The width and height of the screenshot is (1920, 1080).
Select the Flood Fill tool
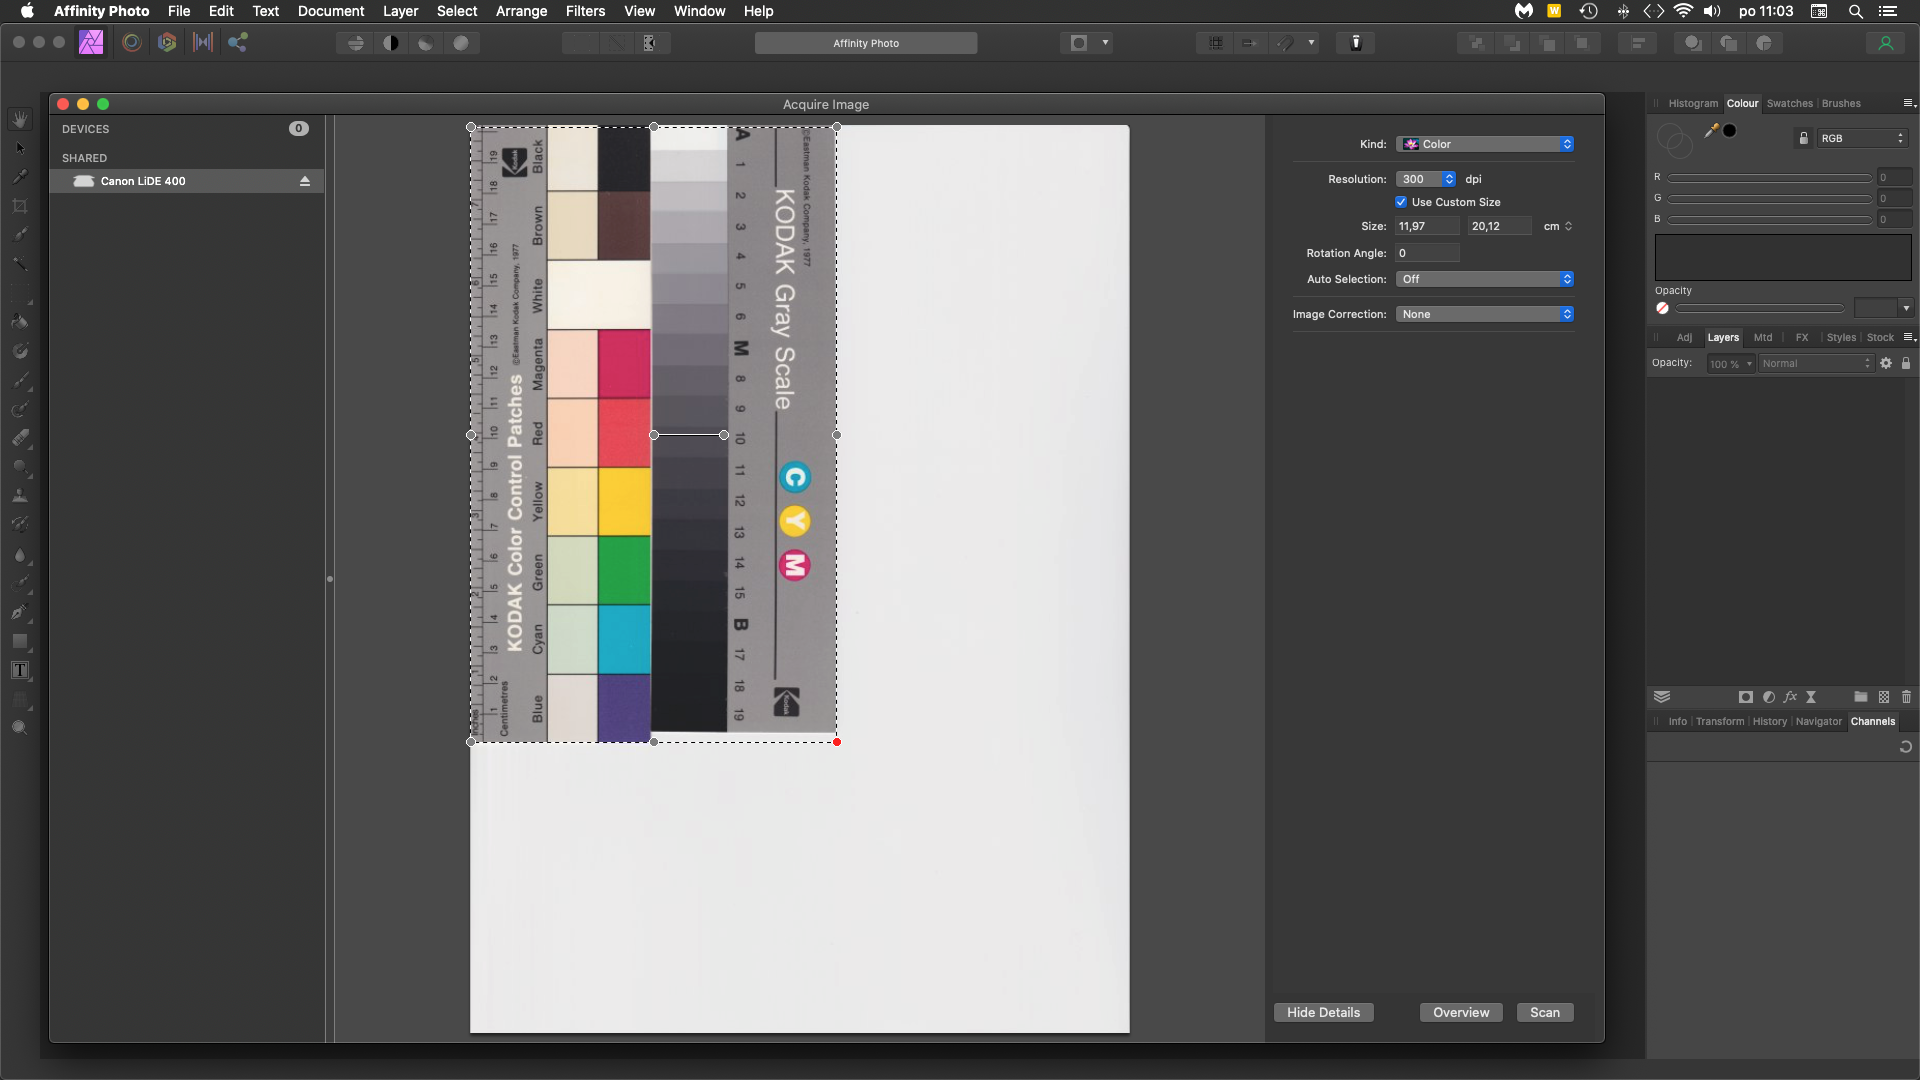pos(20,322)
